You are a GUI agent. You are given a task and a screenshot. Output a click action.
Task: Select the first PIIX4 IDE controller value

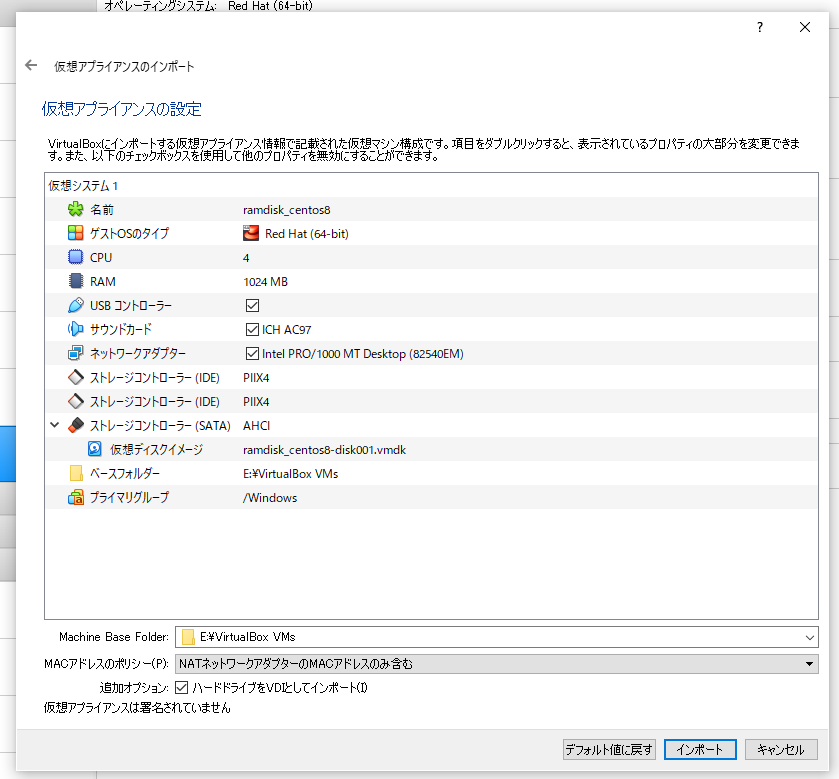click(256, 378)
